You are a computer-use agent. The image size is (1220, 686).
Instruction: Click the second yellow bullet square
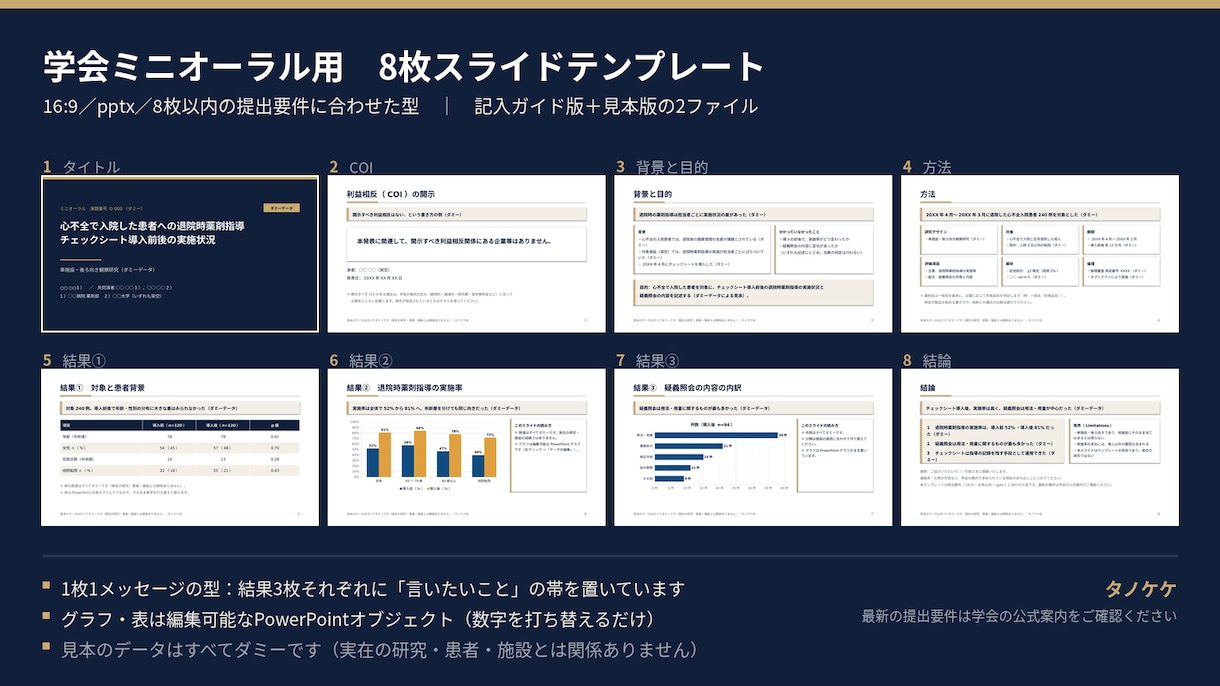(x=46, y=617)
